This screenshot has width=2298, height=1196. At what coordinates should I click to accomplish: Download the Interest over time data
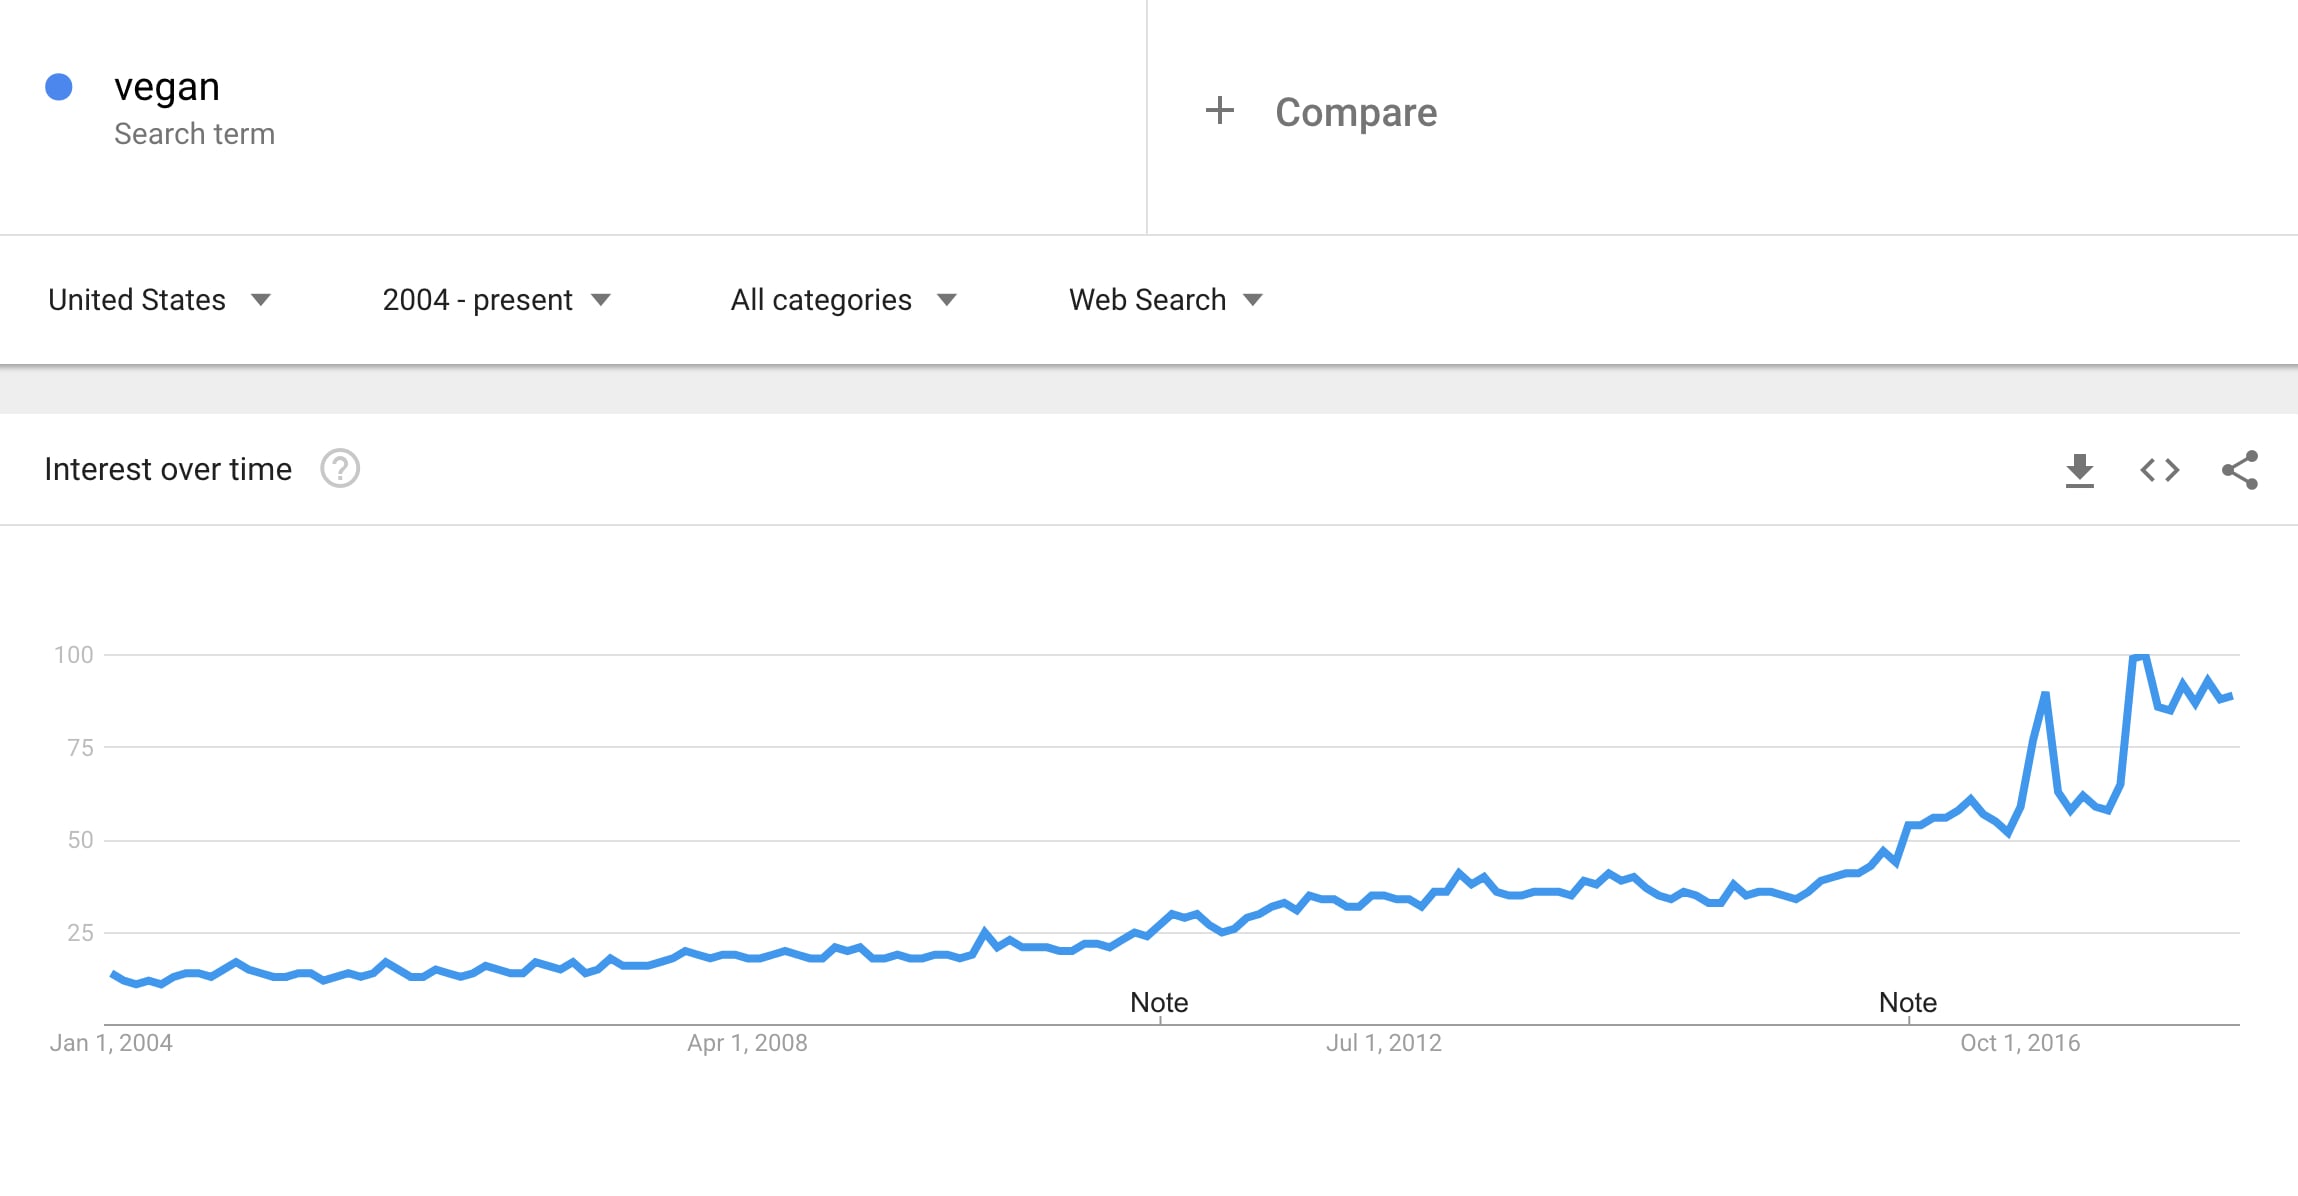tap(2079, 470)
